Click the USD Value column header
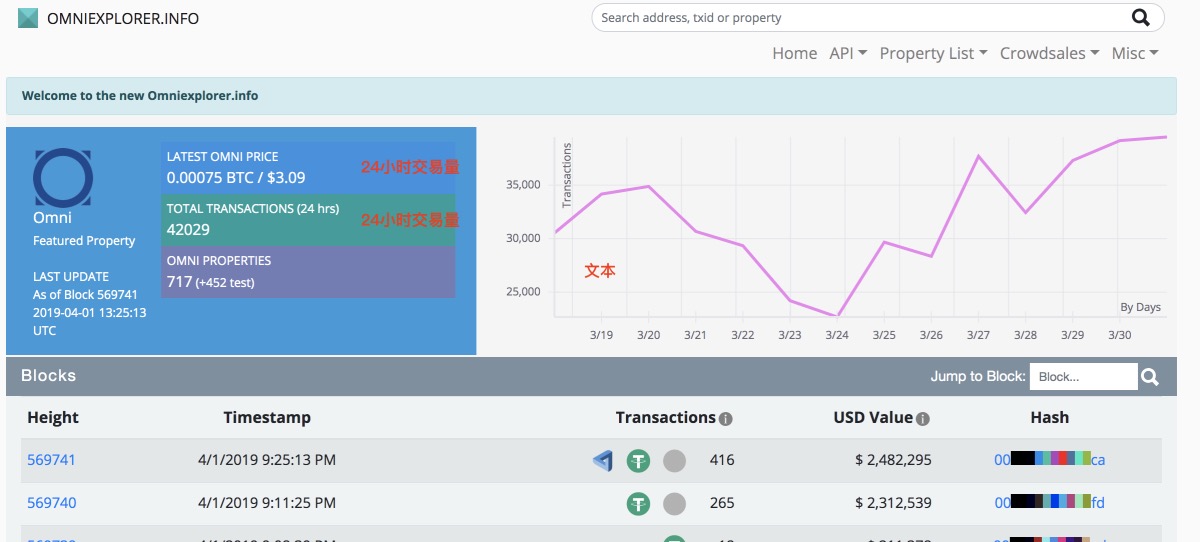1200x542 pixels. pos(873,418)
